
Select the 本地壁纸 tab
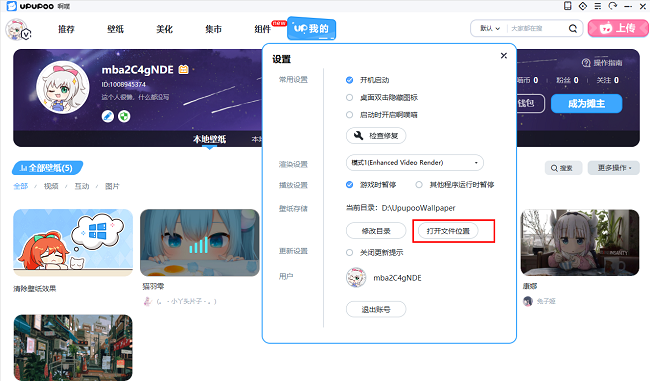[209, 139]
